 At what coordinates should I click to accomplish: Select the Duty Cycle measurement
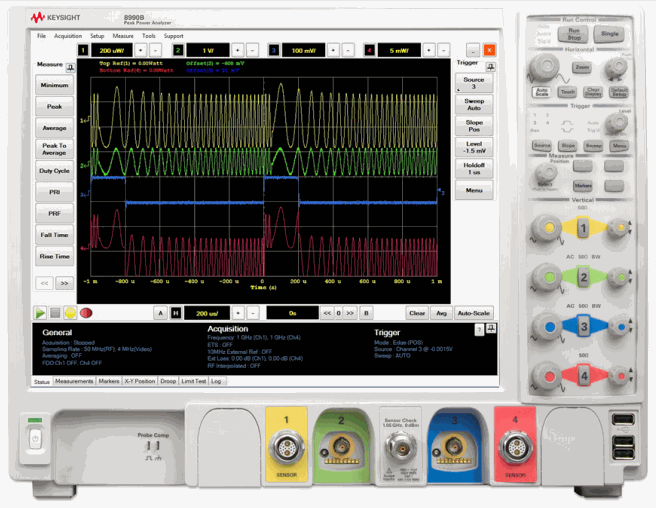[x=54, y=170]
